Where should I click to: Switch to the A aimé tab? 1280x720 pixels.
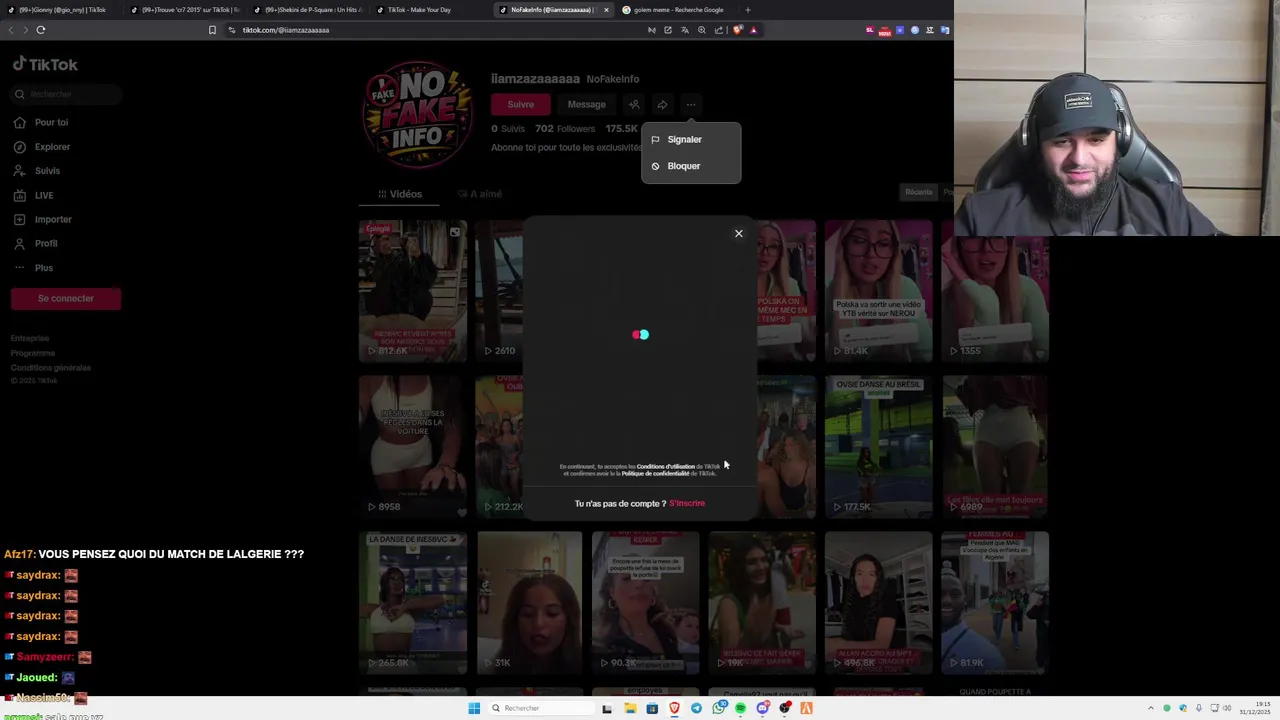click(x=480, y=194)
